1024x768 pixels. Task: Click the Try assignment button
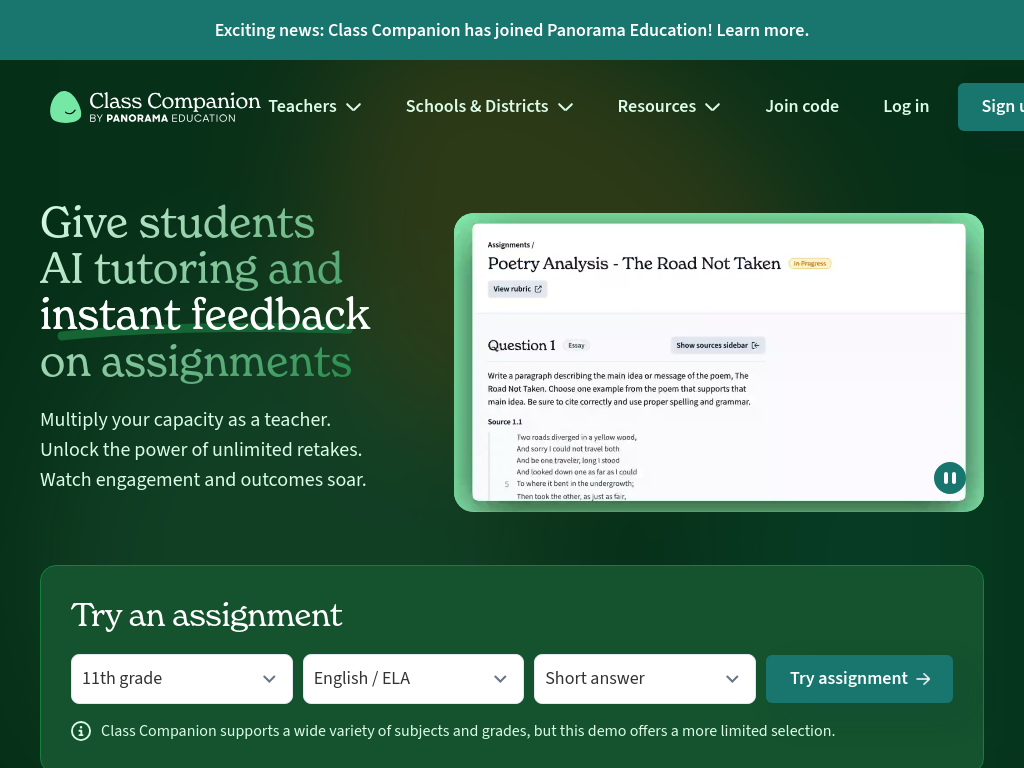[x=859, y=679]
